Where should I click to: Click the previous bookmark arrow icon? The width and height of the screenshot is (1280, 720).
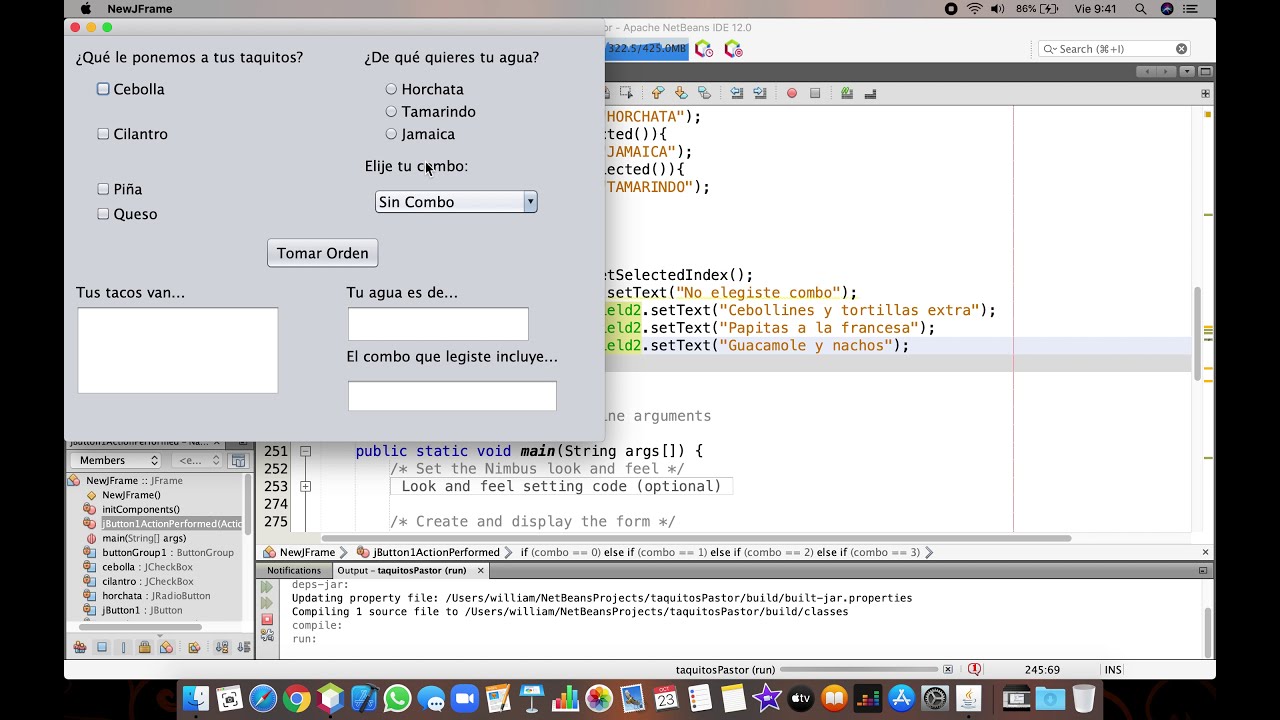pyautogui.click(x=658, y=93)
